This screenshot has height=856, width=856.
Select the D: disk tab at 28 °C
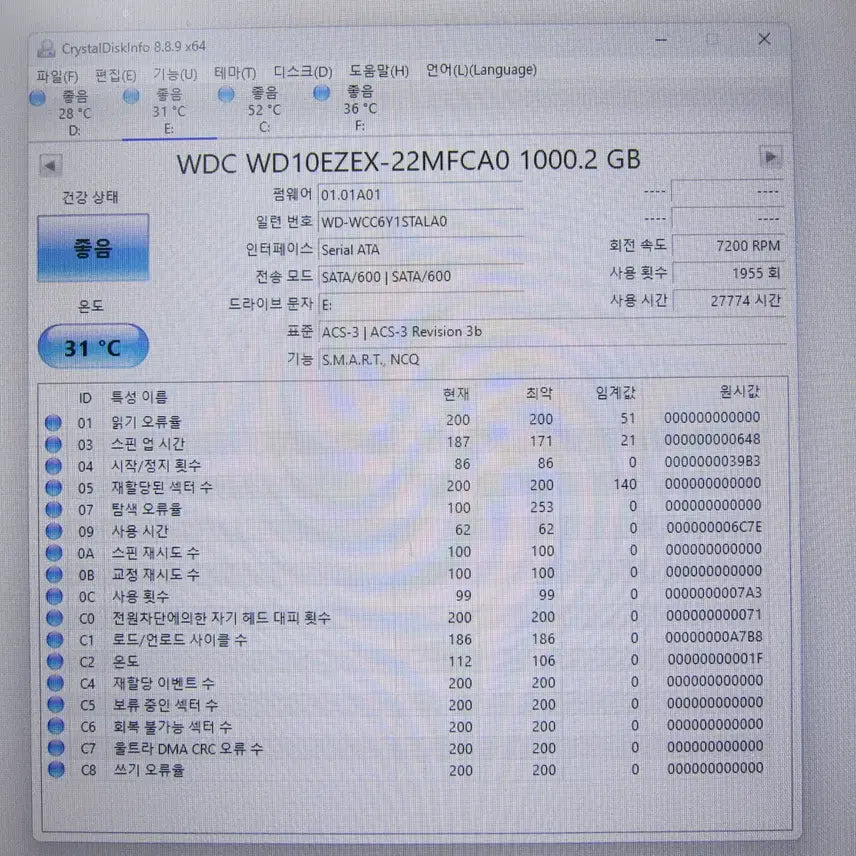(x=74, y=114)
